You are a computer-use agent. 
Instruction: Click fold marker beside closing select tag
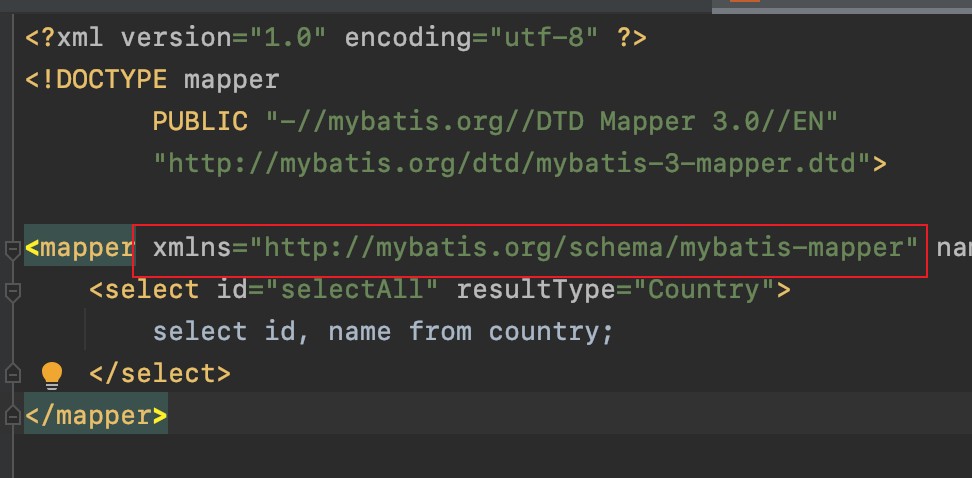point(13,373)
